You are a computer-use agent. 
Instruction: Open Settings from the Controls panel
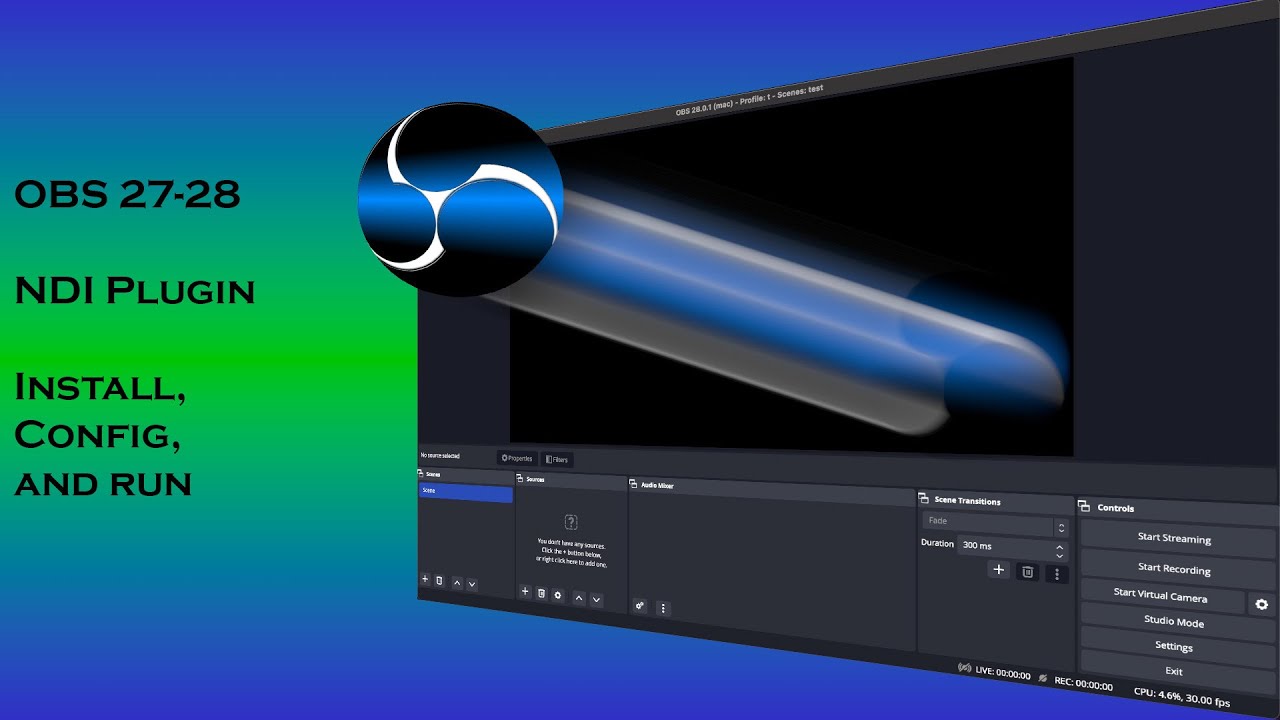point(1178,648)
